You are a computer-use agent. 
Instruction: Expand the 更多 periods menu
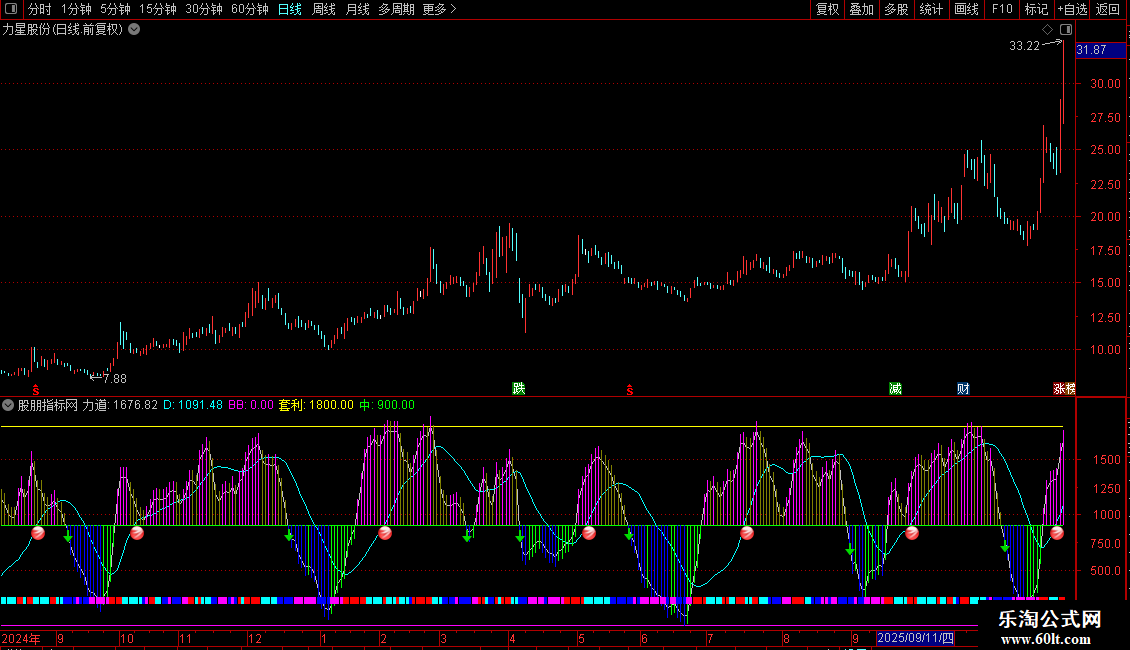pos(439,10)
